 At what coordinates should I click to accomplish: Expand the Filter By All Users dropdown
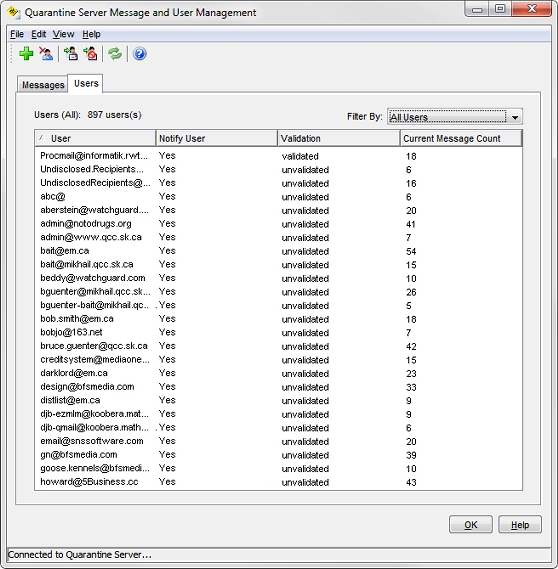coord(455,117)
